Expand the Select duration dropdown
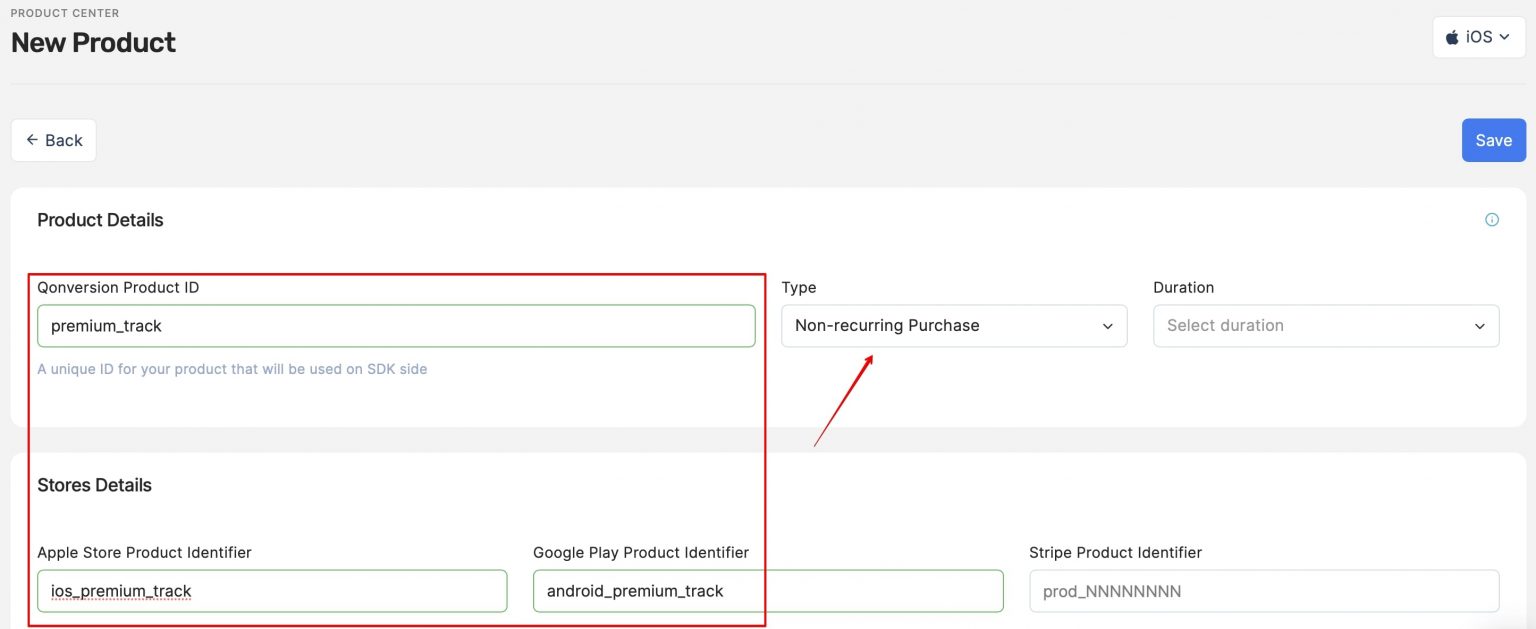This screenshot has height=629, width=1536. (x=1326, y=326)
